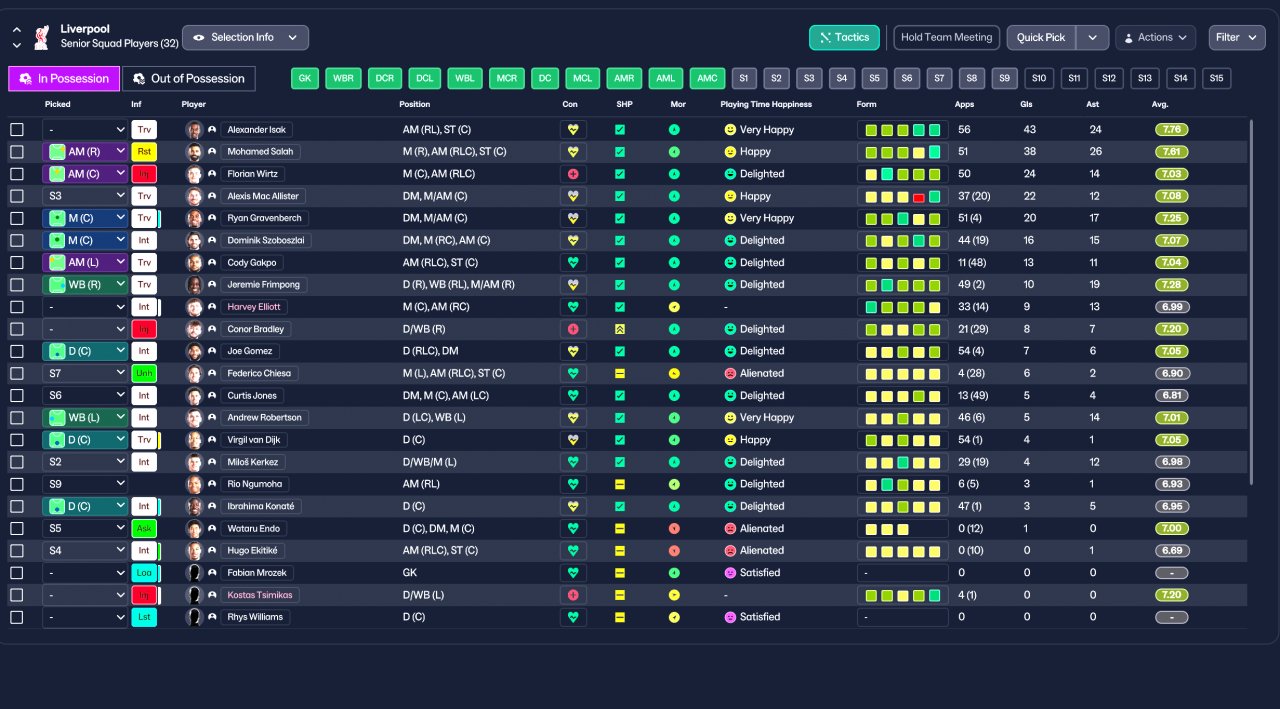Click Federico Chiesa's green Unh info badge
Image resolution: width=1280 pixels, height=709 pixels.
pos(144,373)
